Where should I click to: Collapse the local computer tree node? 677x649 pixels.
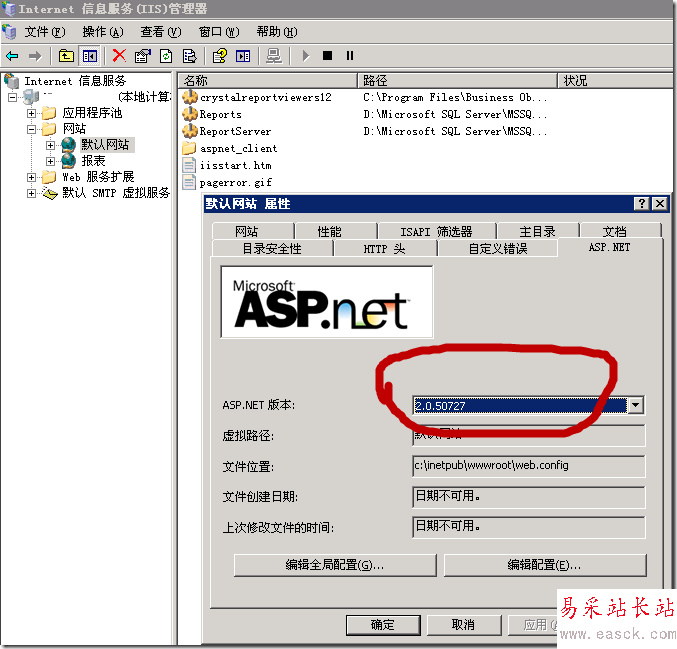tap(13, 97)
